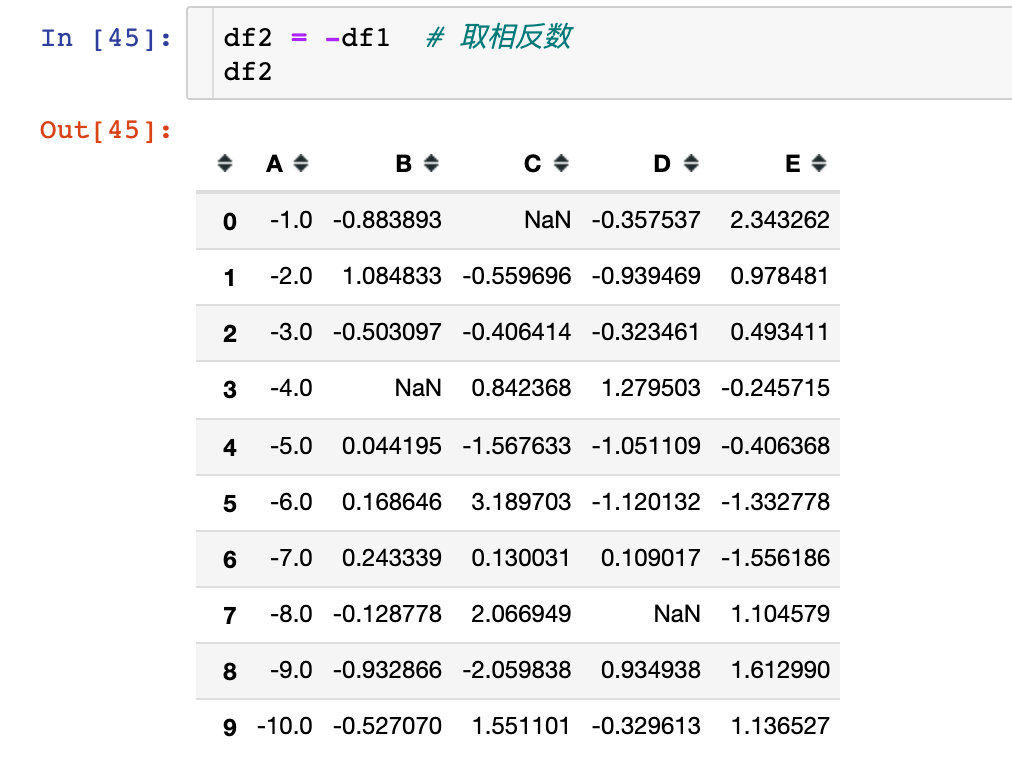
Task: Select value 1.279503
Action: [651, 388]
